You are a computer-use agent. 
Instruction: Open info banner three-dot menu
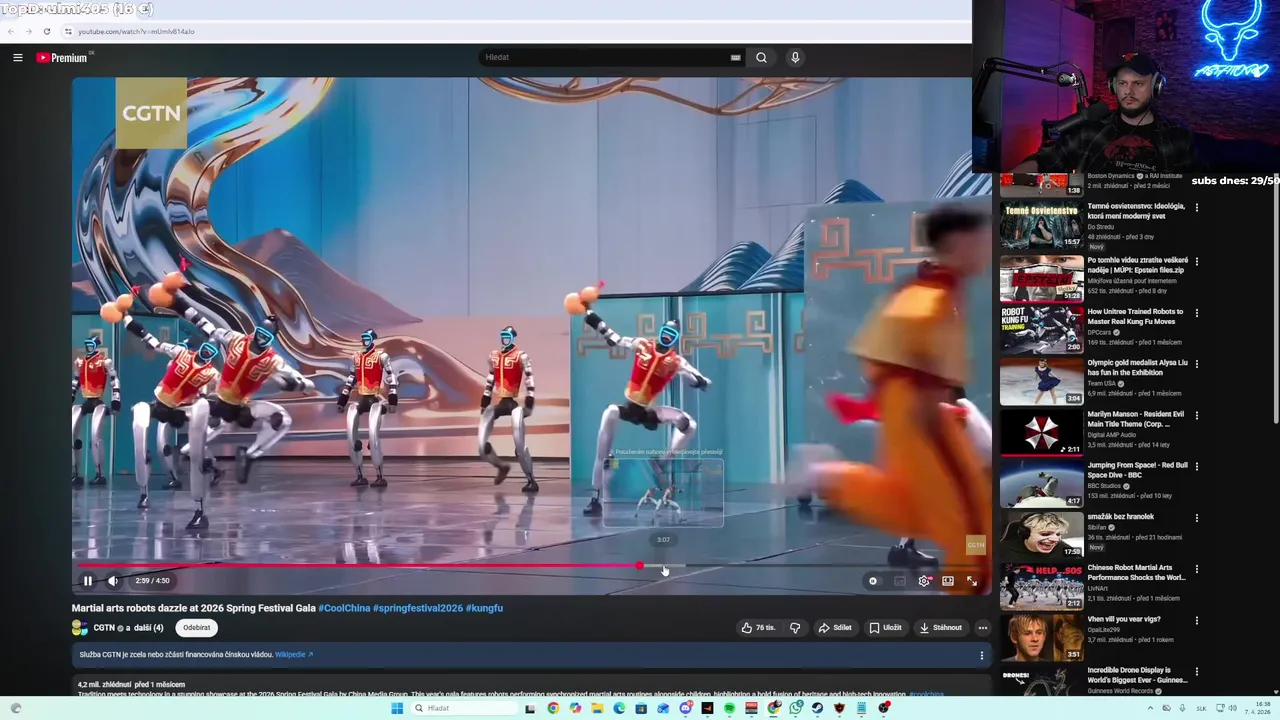point(981,656)
